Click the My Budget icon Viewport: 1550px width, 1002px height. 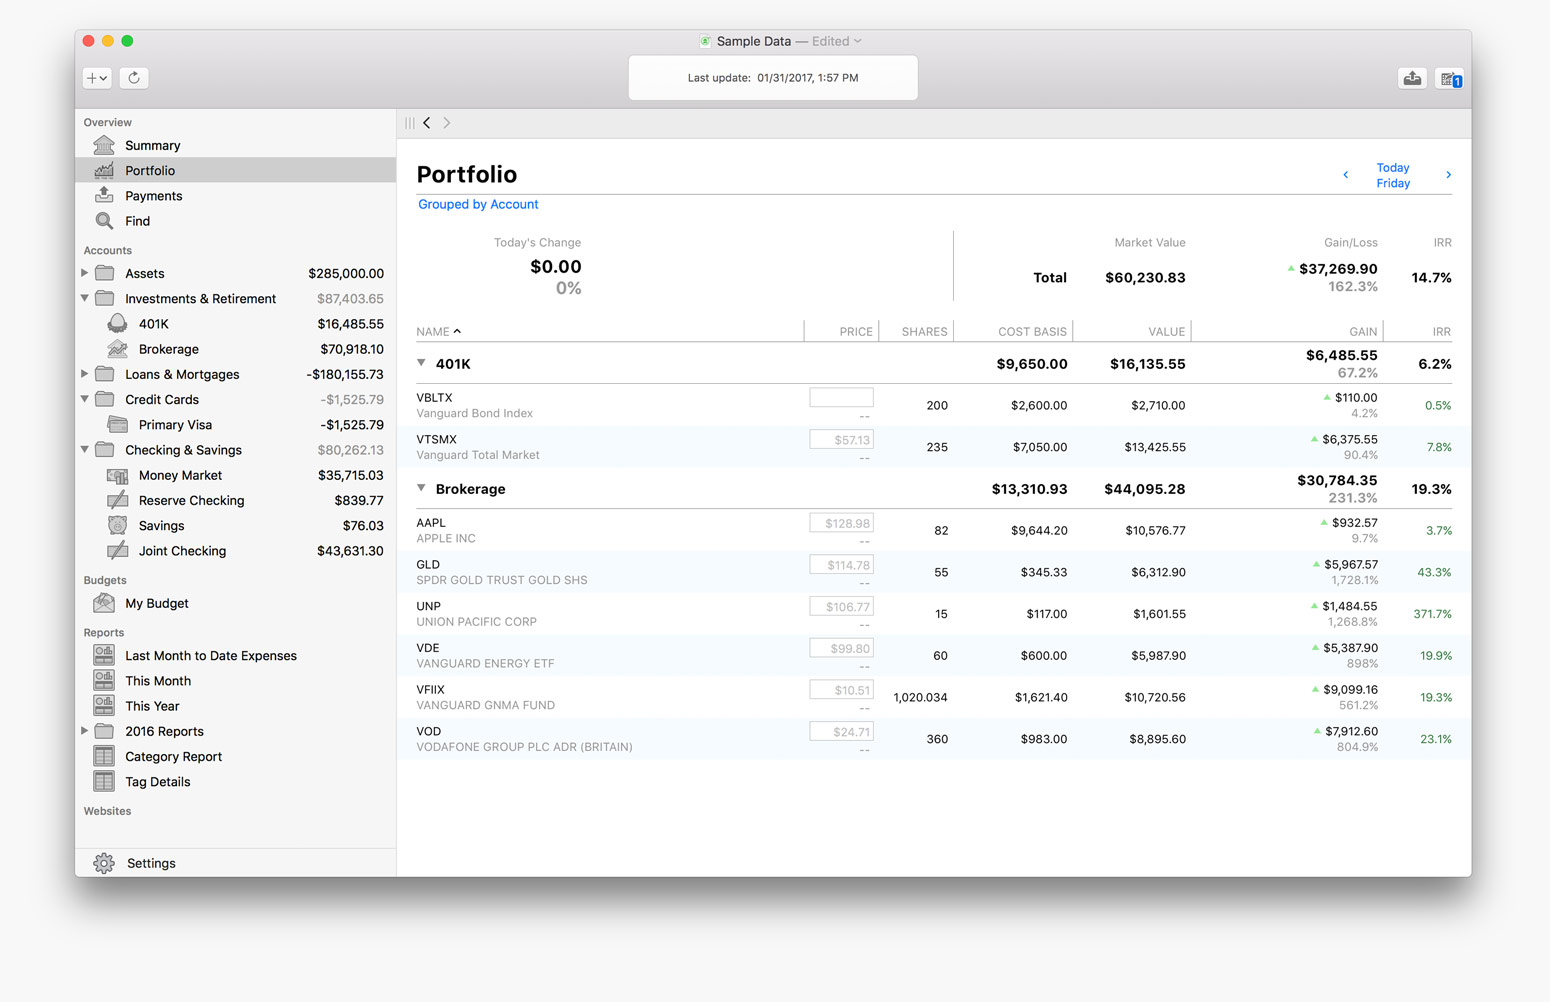[x=104, y=603]
